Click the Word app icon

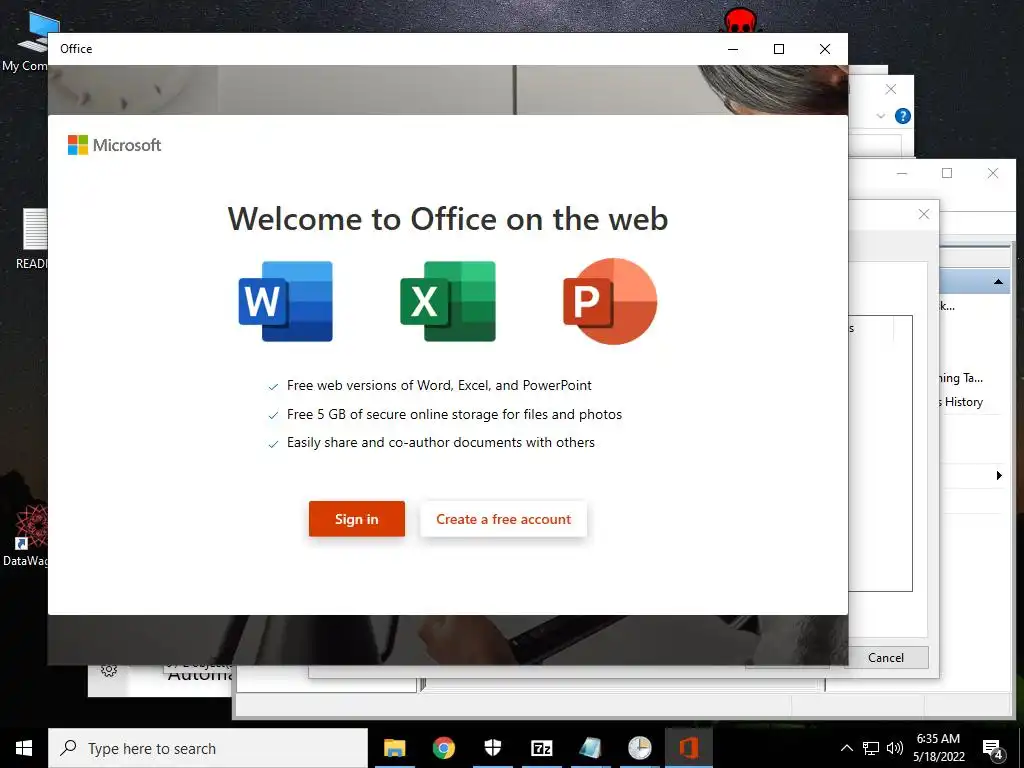click(x=285, y=301)
